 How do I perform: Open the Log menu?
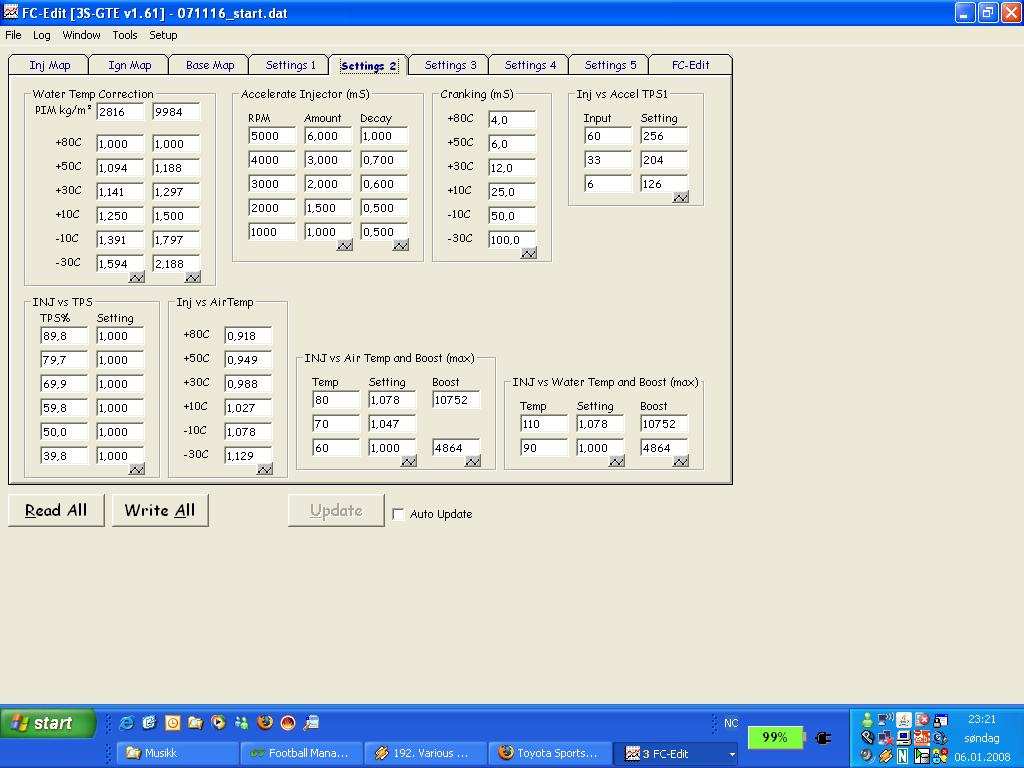pyautogui.click(x=41, y=35)
